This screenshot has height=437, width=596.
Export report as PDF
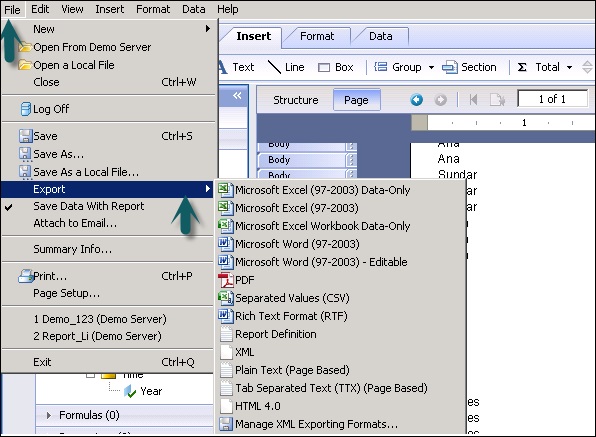(x=341, y=280)
